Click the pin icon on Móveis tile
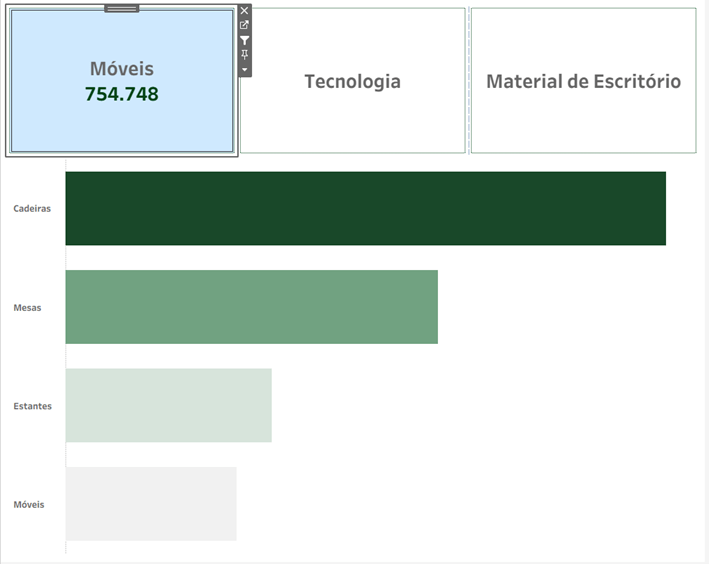 pyautogui.click(x=245, y=54)
